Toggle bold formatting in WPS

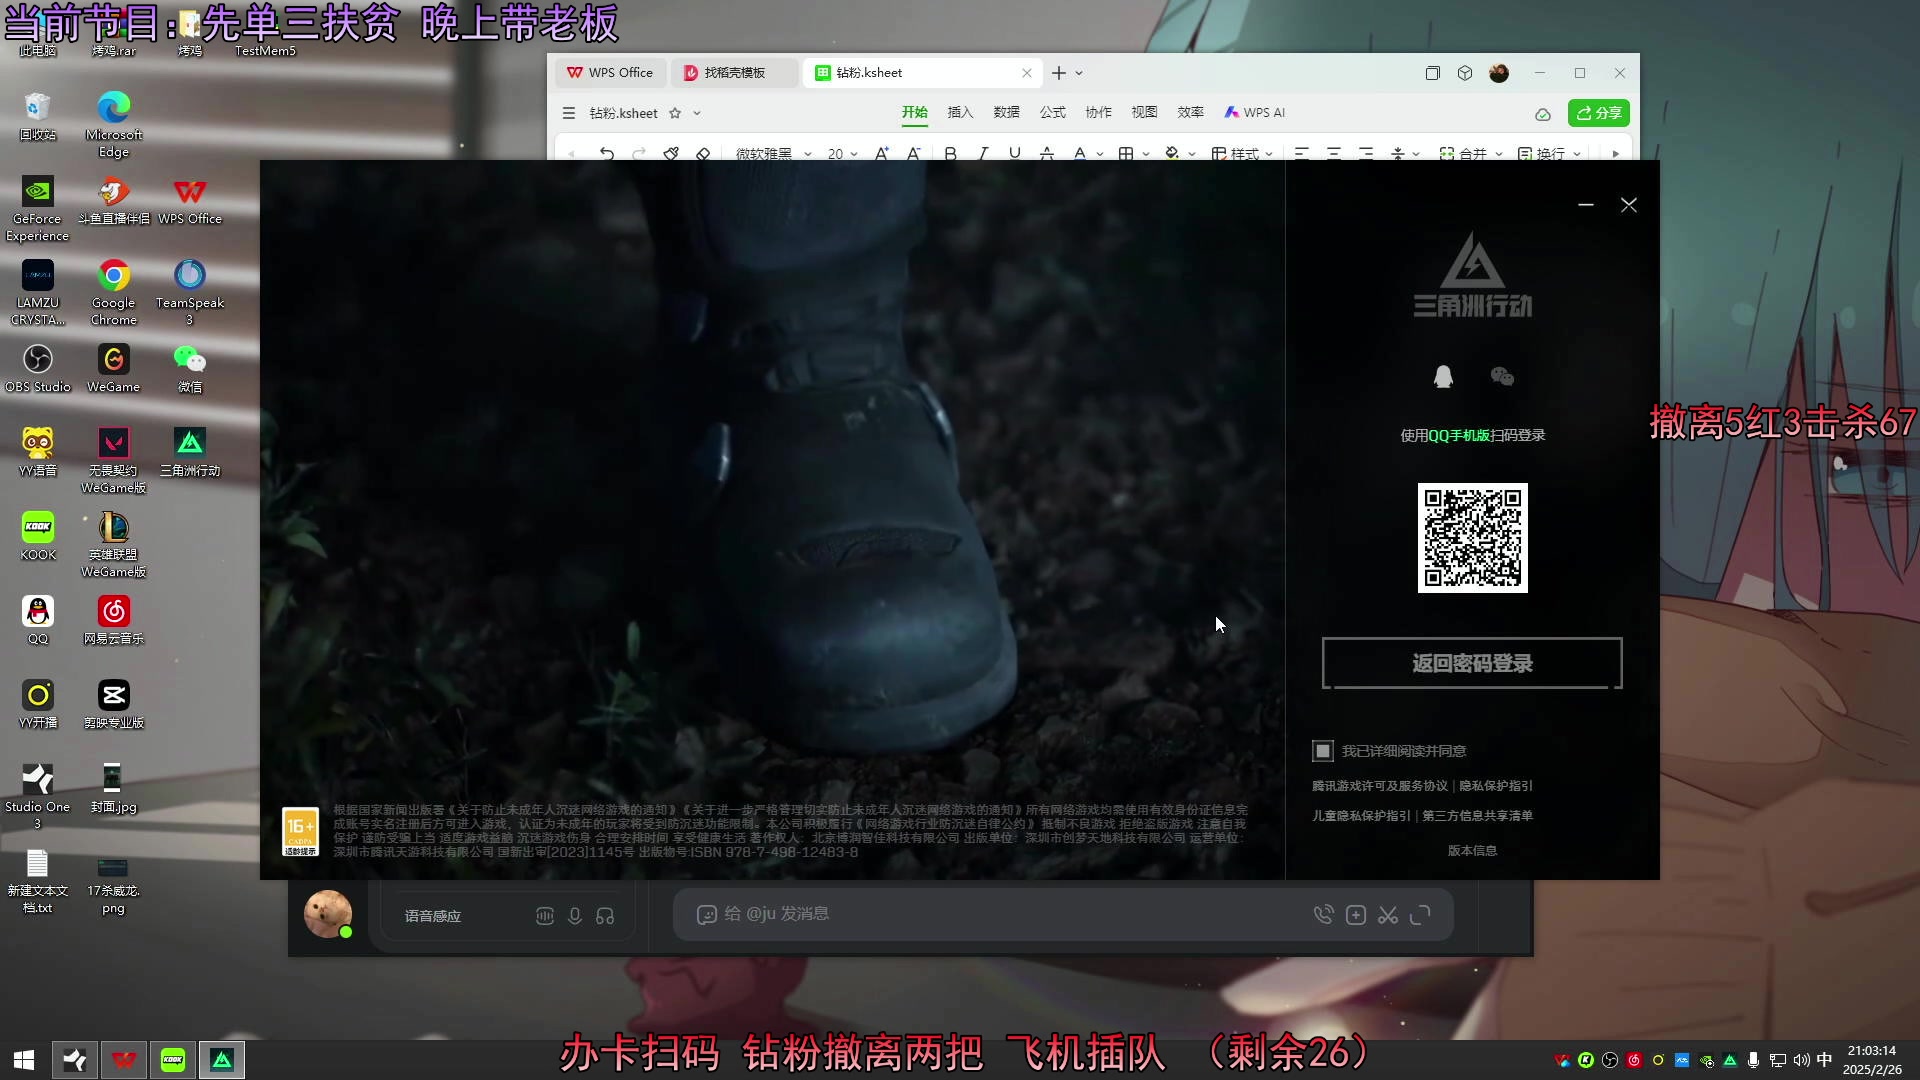(x=950, y=153)
